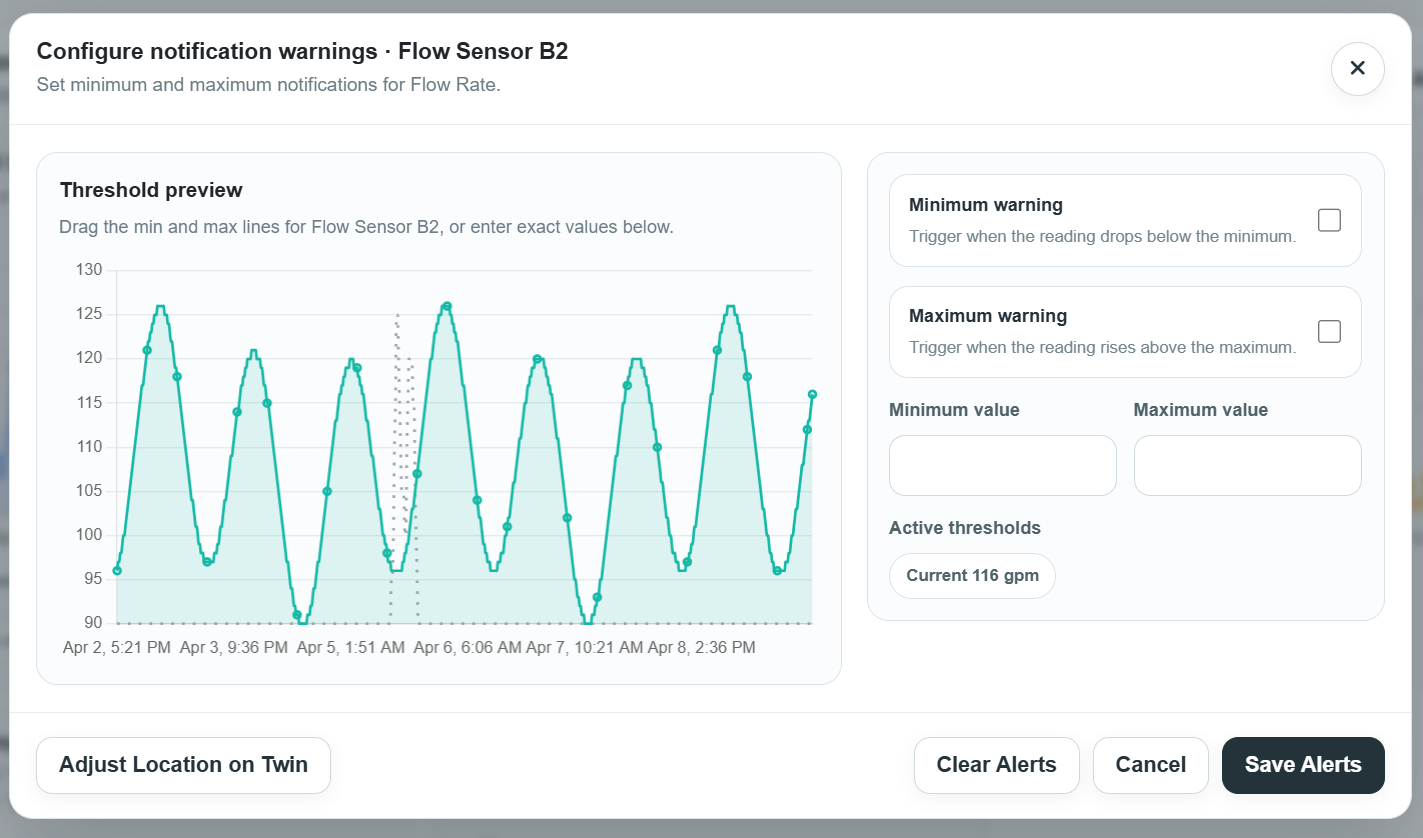1423x838 pixels.
Task: Select the Current 116 gpm chip
Action: 972,576
